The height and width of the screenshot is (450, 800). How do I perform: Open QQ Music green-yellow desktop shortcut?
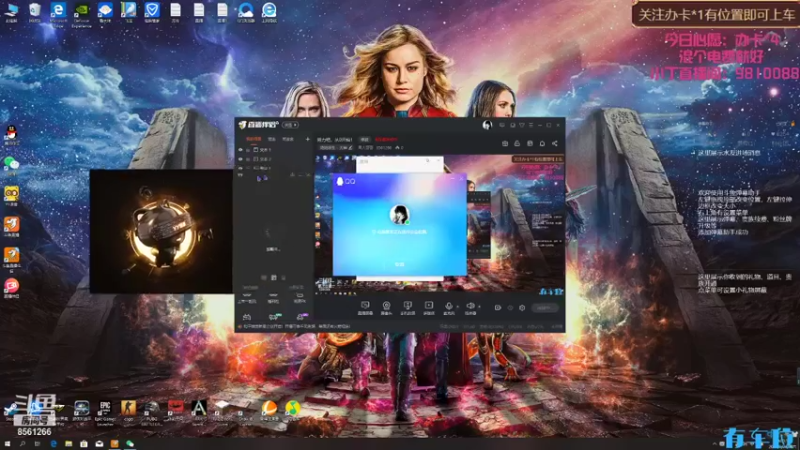(x=292, y=410)
